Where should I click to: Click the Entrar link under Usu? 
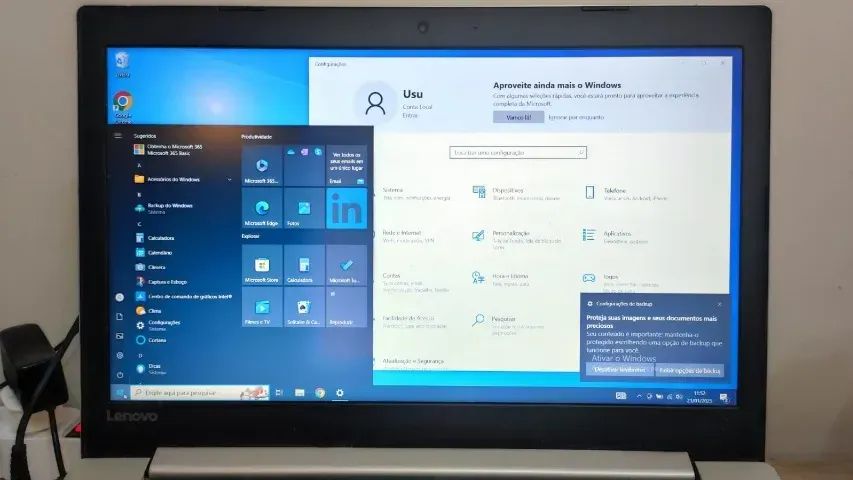pos(410,115)
